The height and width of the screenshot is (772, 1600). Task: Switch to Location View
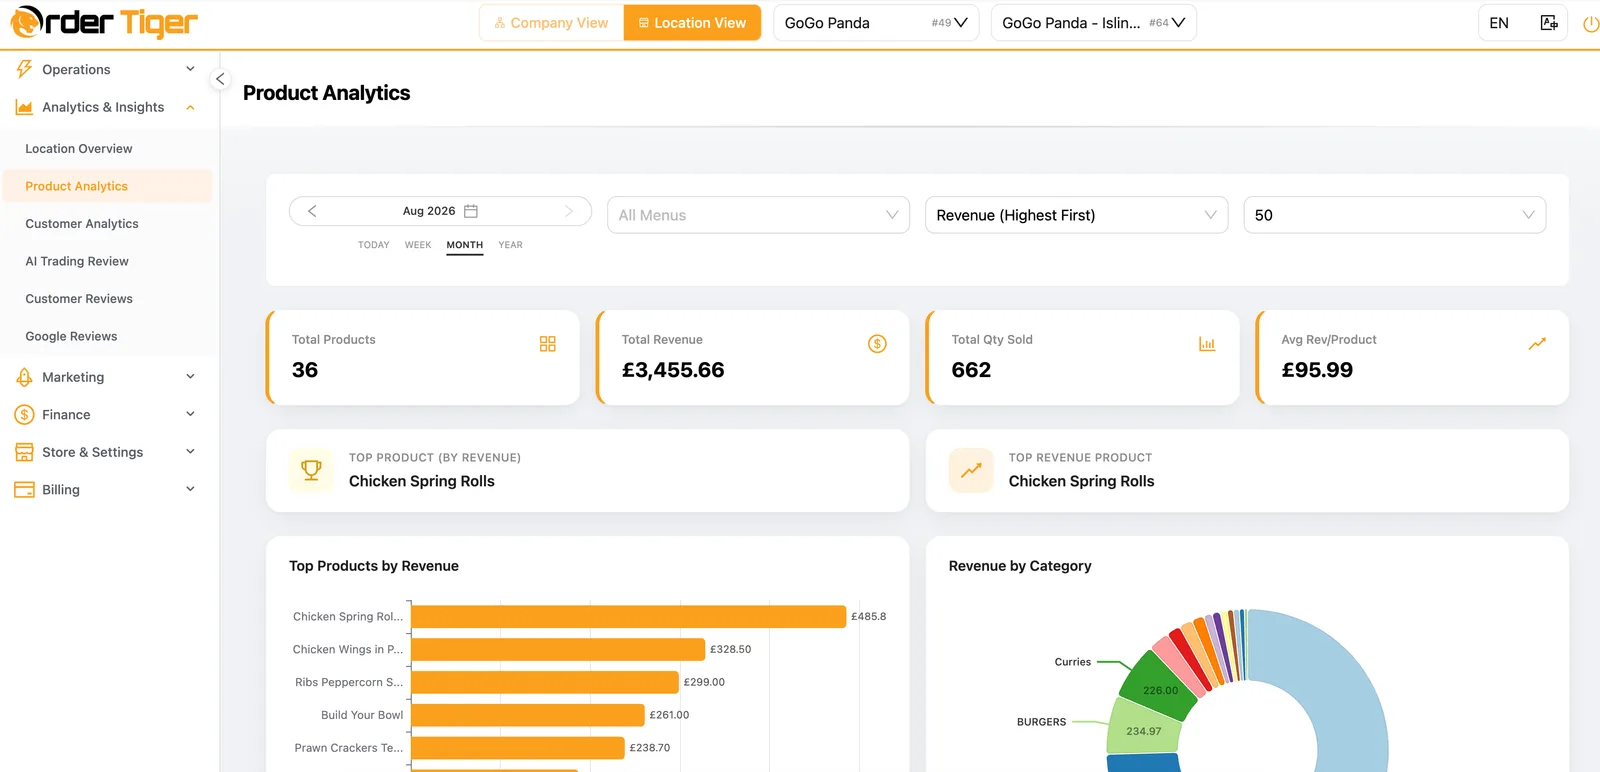coord(692,23)
